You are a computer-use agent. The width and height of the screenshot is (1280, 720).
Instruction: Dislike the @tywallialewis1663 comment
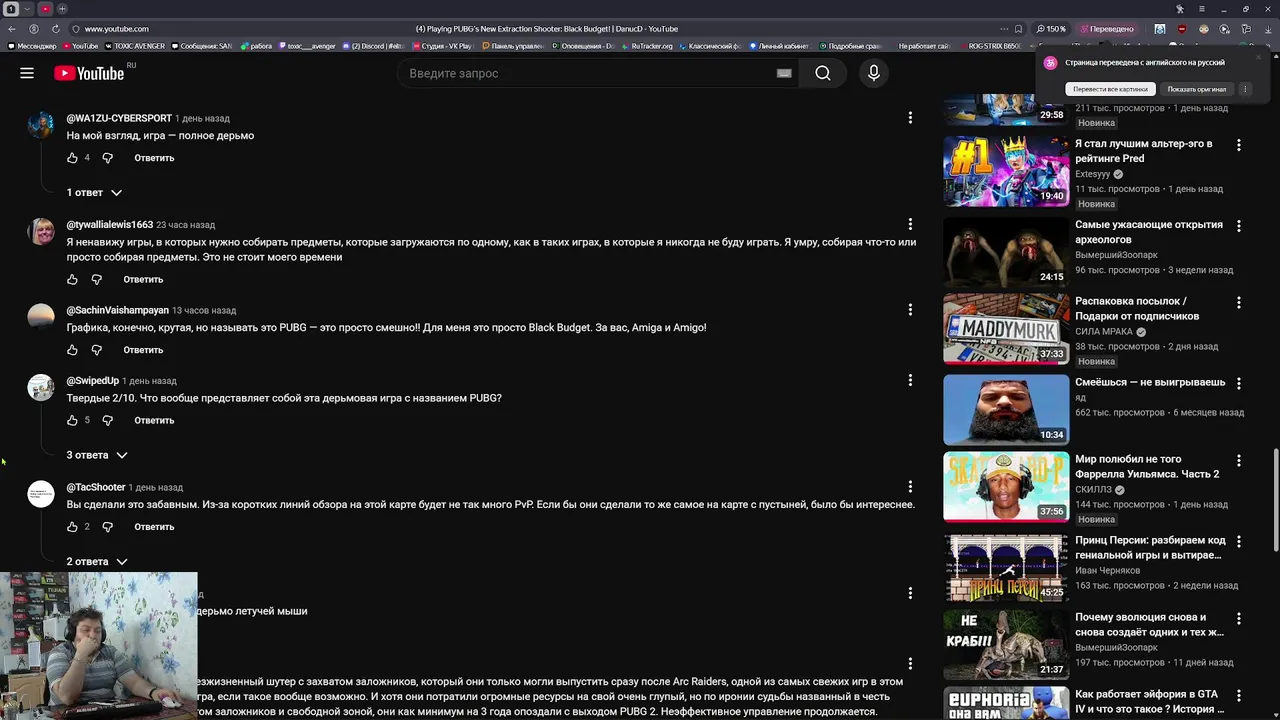[96, 280]
